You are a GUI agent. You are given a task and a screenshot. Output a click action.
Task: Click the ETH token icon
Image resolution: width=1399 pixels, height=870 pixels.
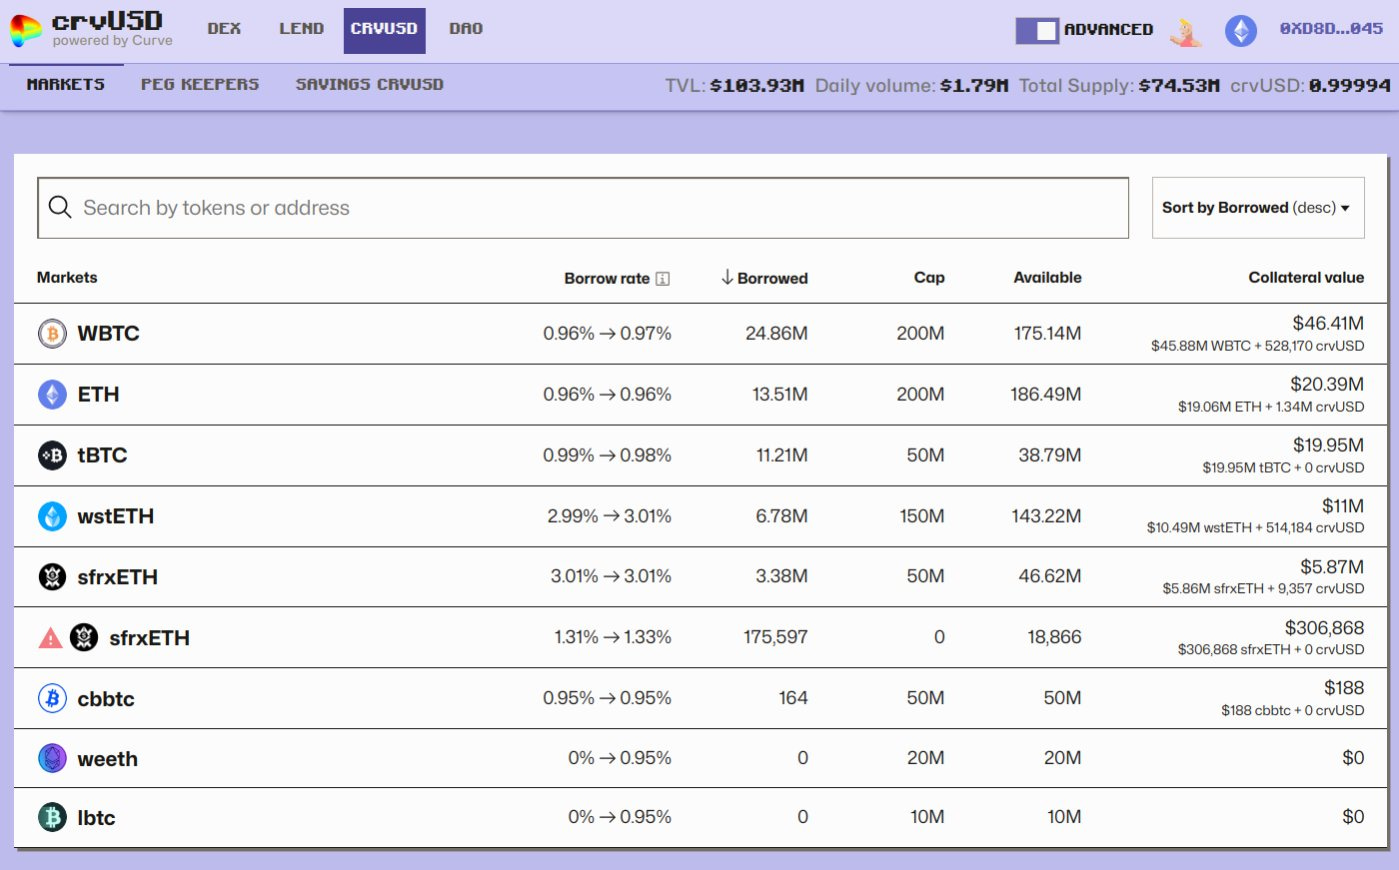(x=52, y=394)
